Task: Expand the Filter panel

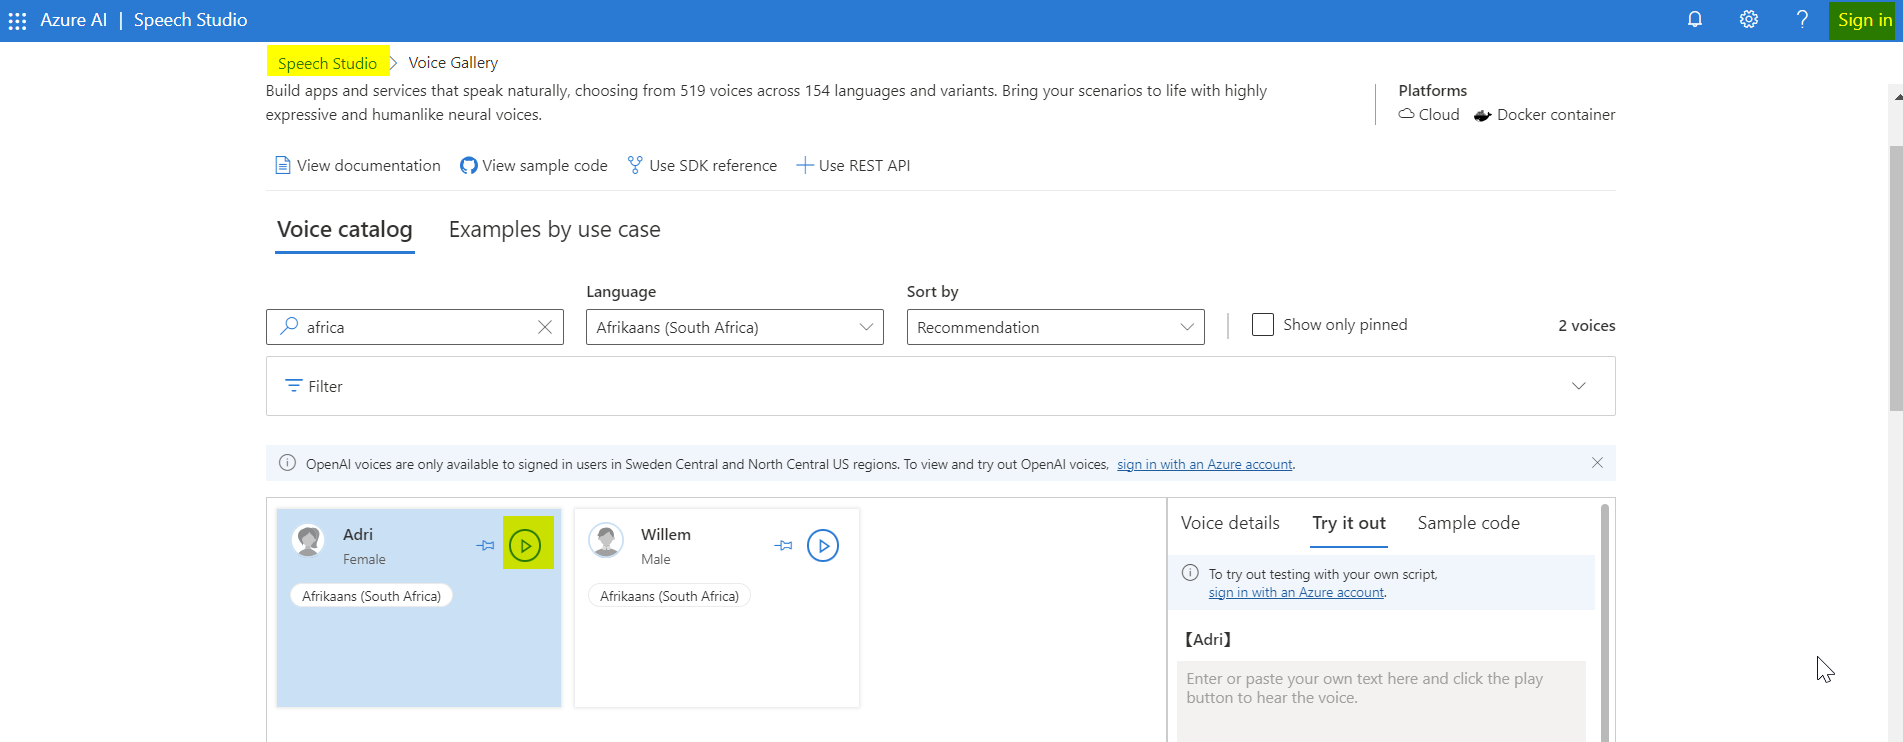Action: click(x=941, y=386)
